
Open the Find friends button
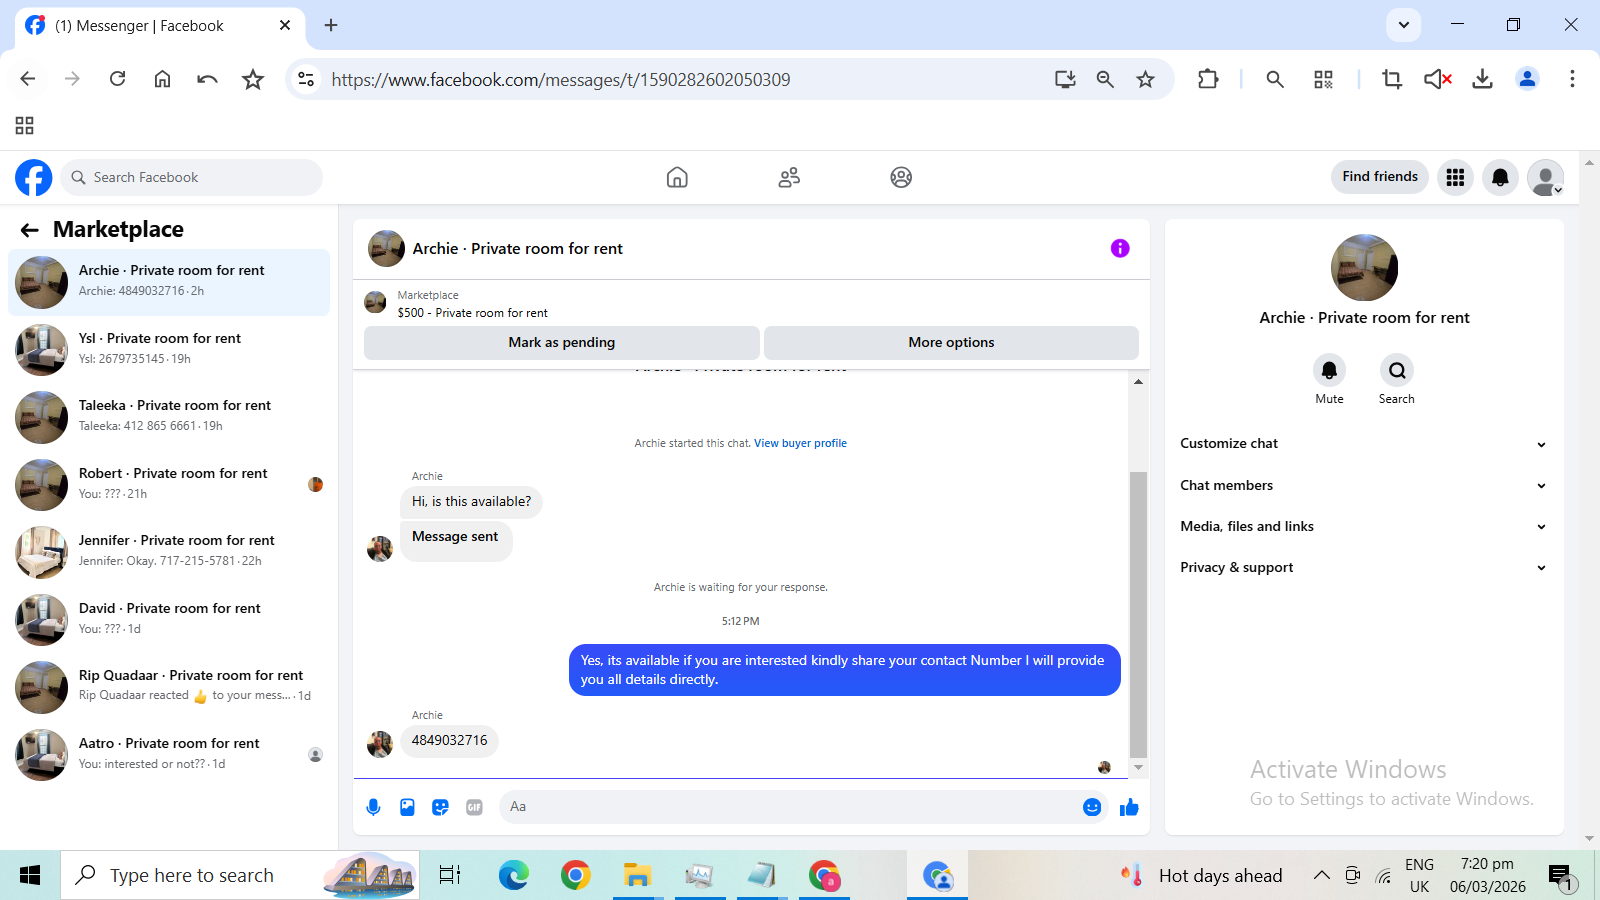tap(1380, 177)
